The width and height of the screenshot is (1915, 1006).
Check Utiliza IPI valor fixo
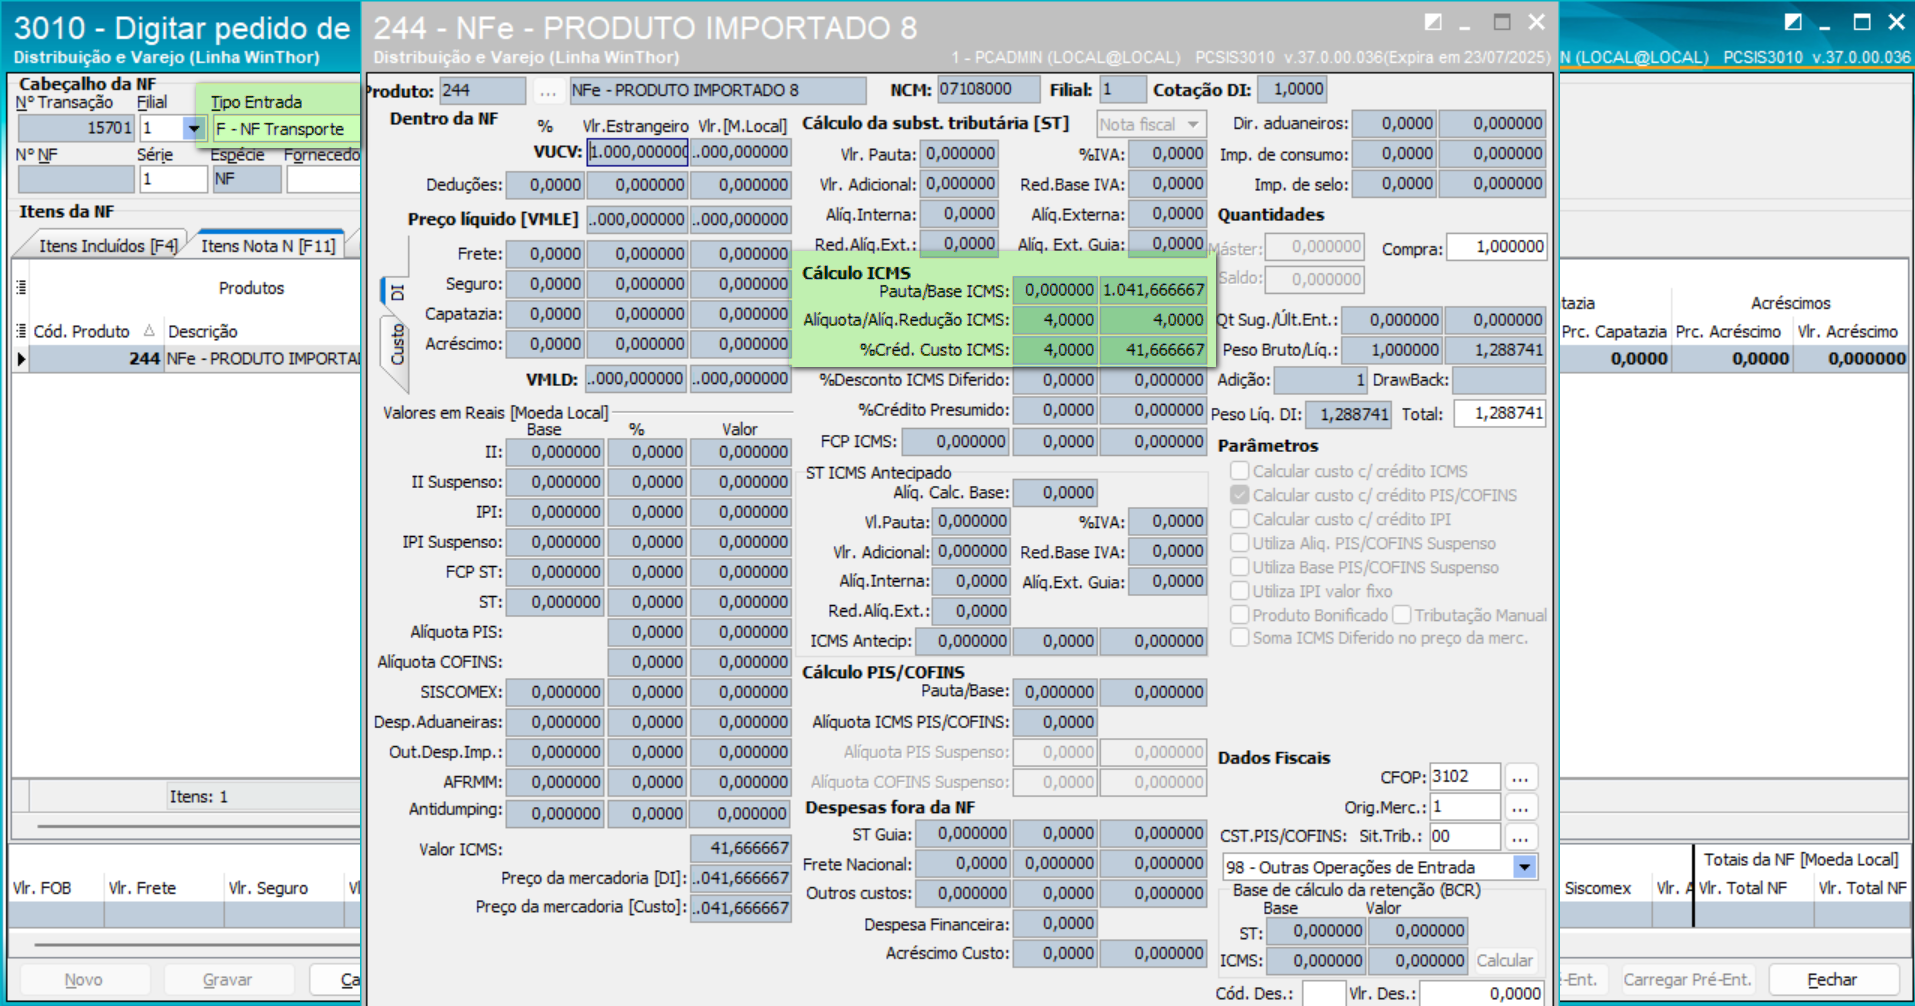coord(1240,591)
